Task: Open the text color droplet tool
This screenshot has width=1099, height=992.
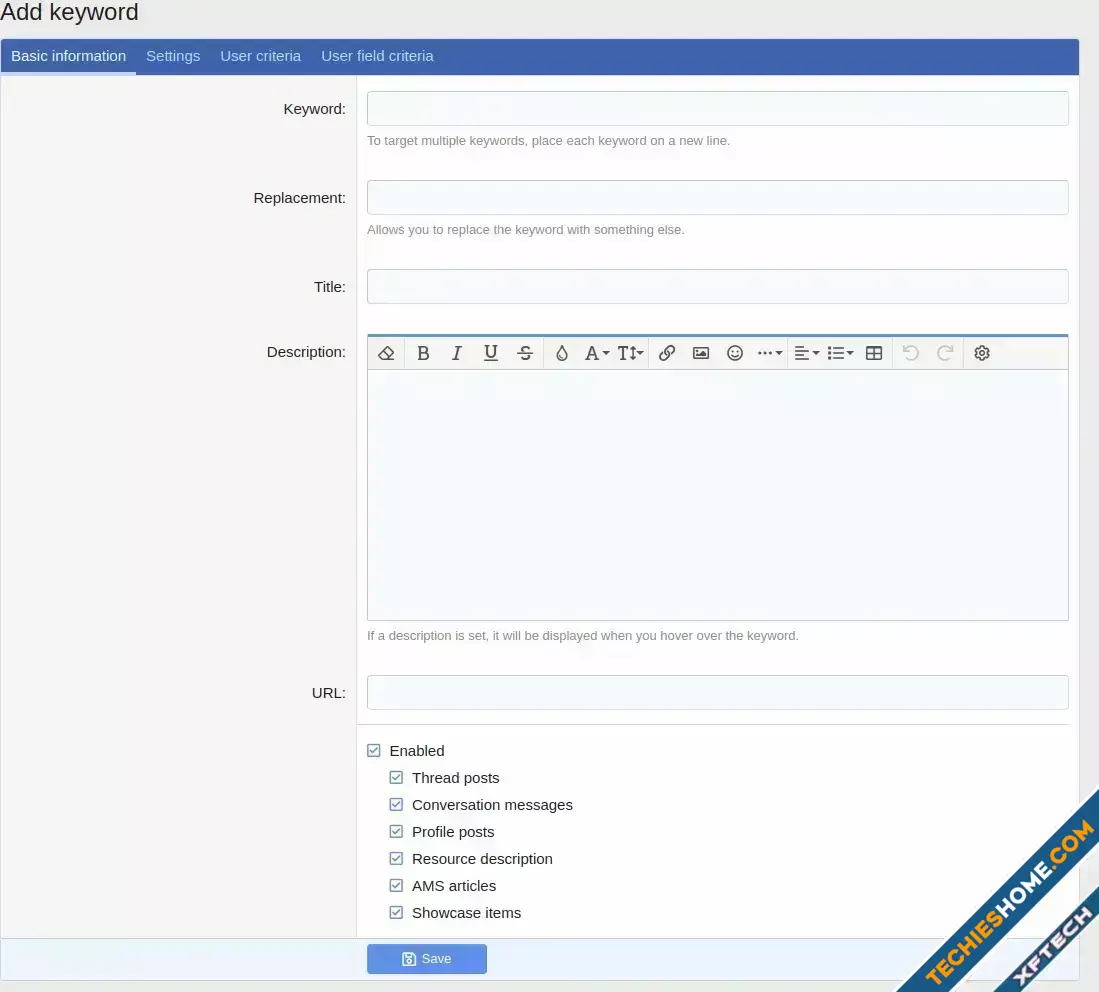Action: coord(561,353)
